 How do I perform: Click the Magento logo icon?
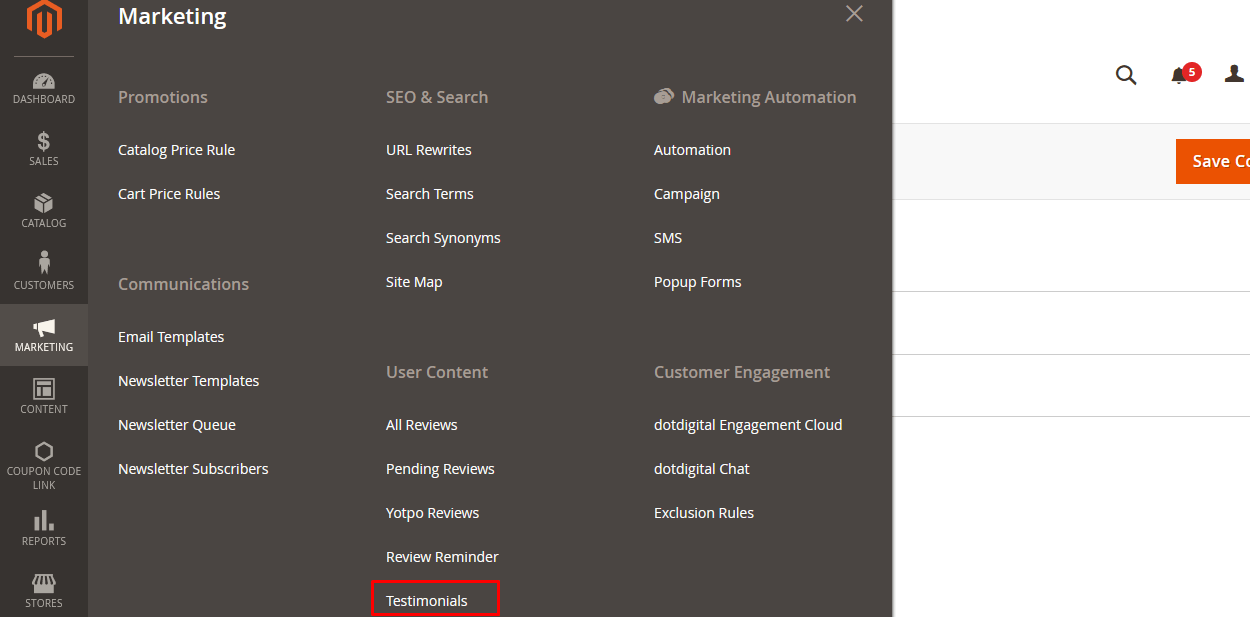coord(44,20)
